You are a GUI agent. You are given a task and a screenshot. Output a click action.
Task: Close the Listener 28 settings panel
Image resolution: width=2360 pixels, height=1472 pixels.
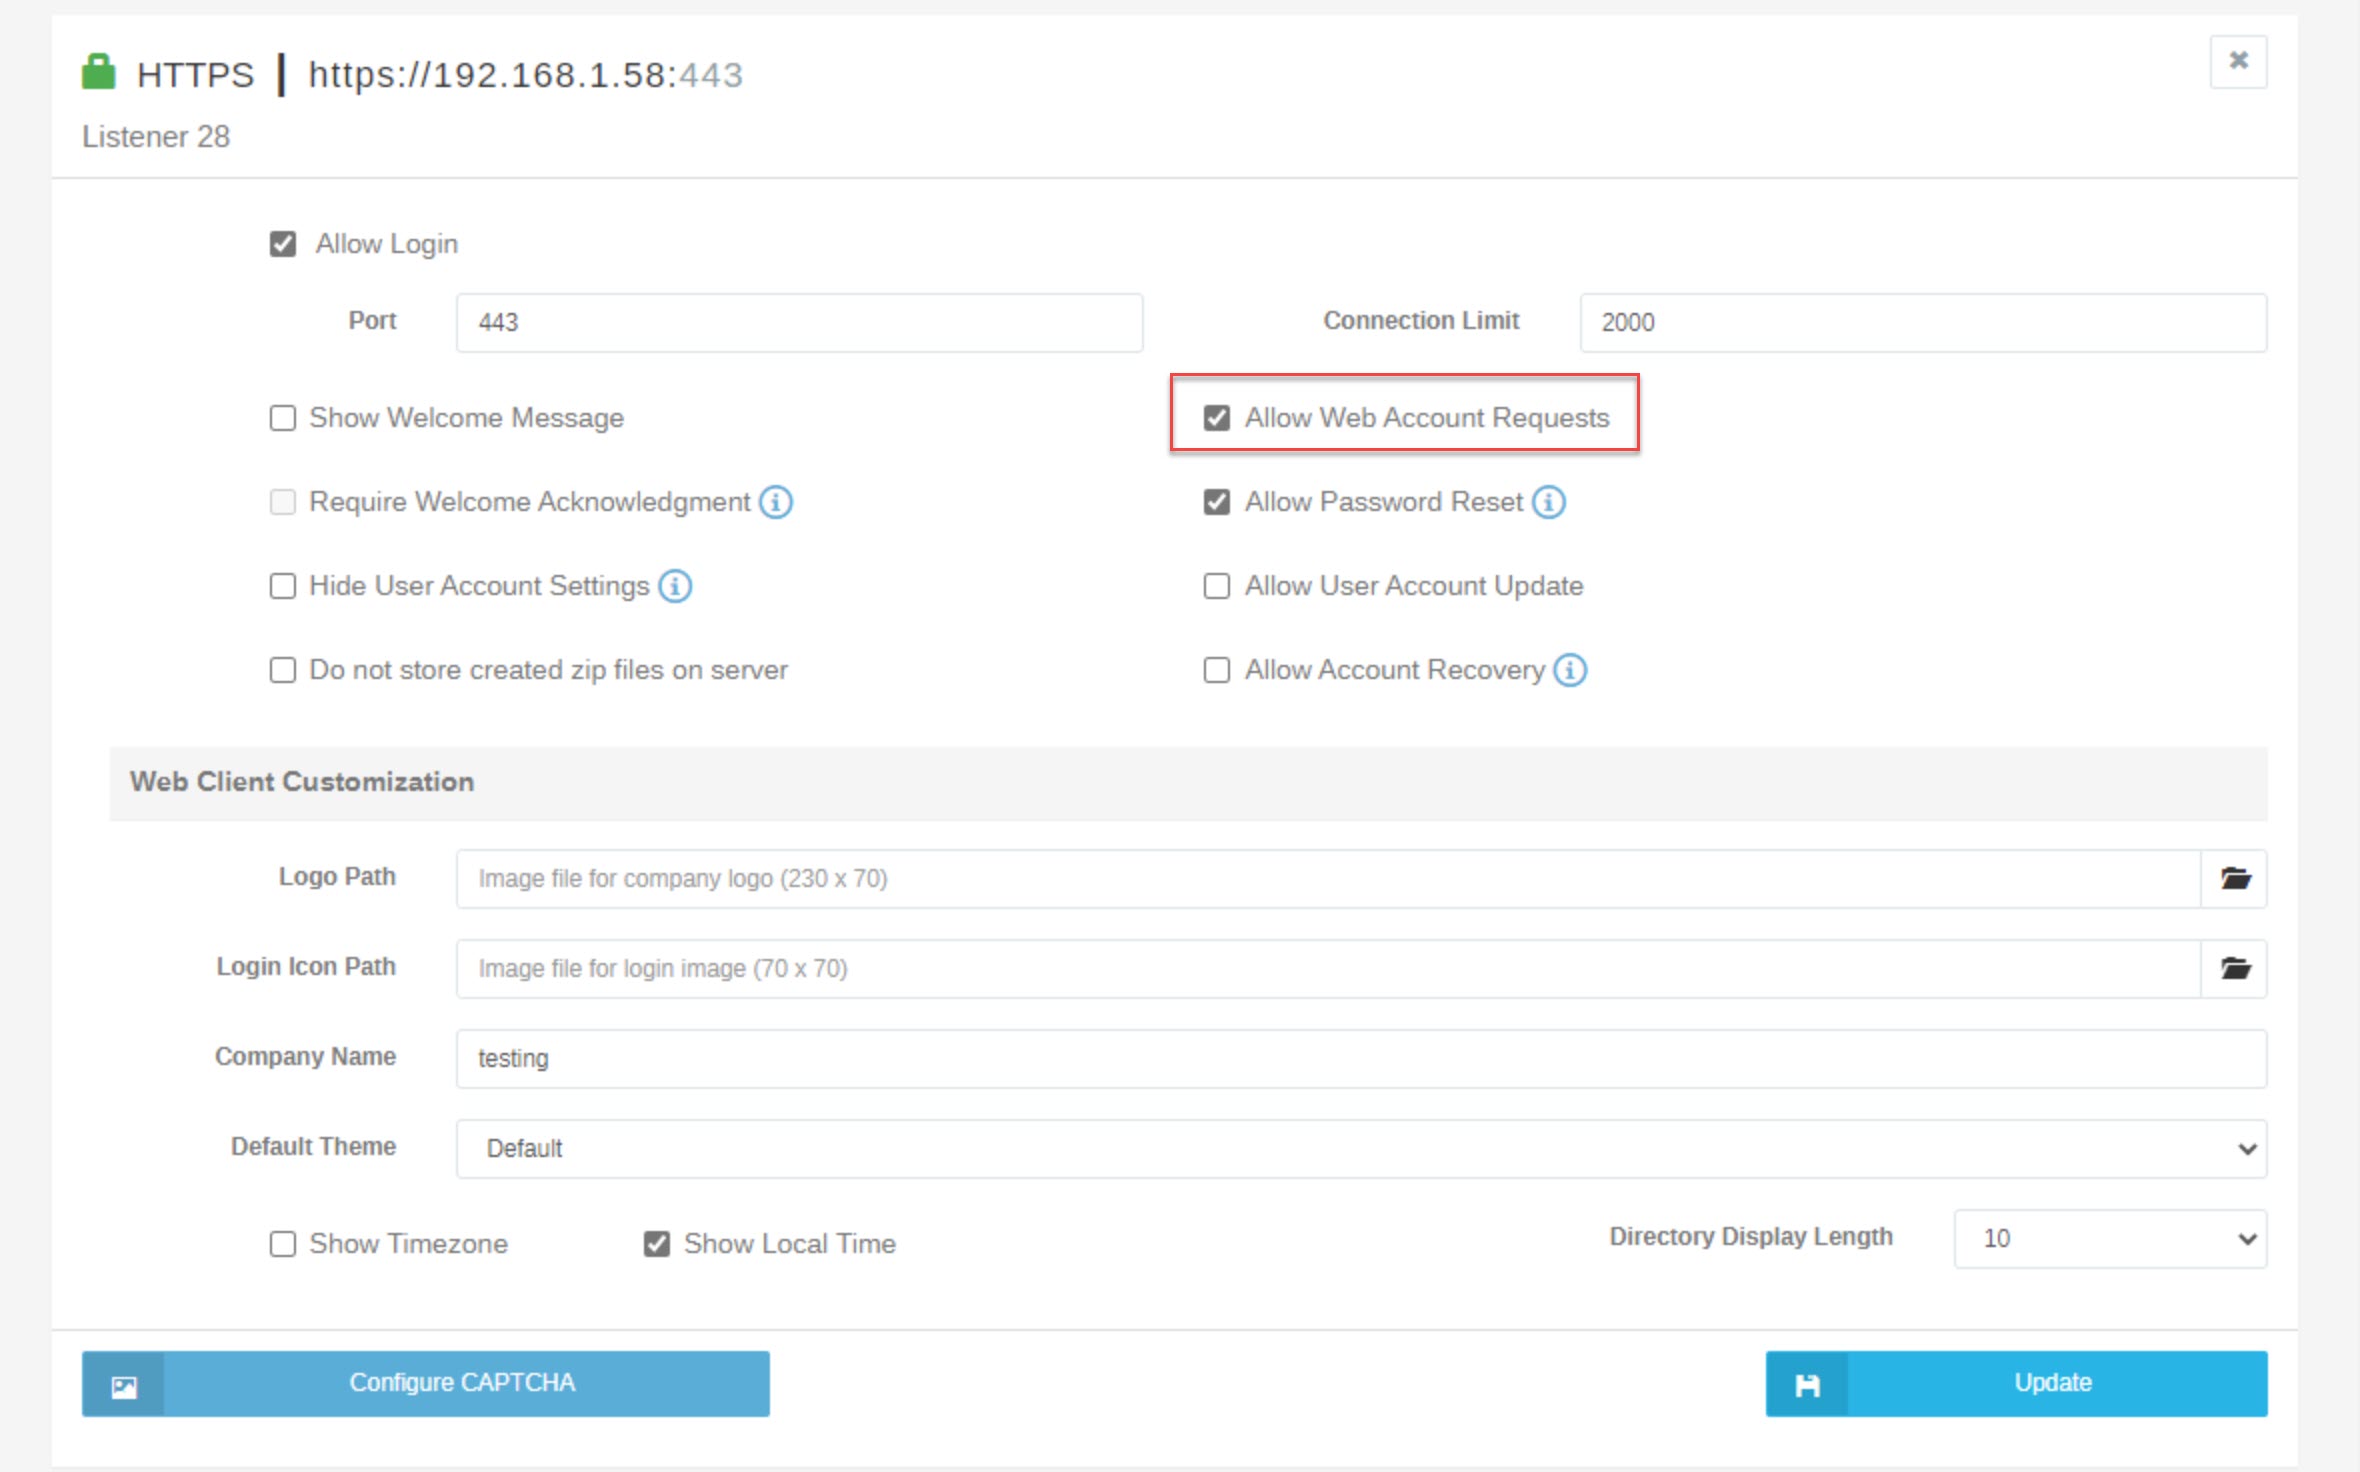click(x=2238, y=61)
